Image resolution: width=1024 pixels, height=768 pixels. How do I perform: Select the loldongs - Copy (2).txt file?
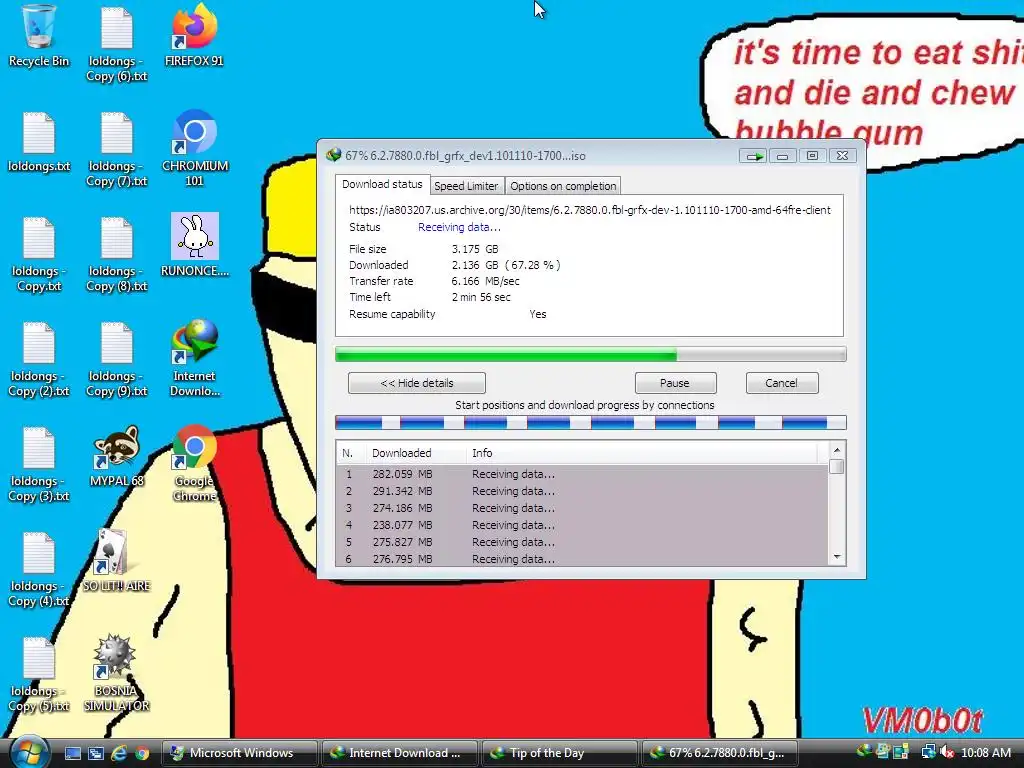(x=39, y=360)
